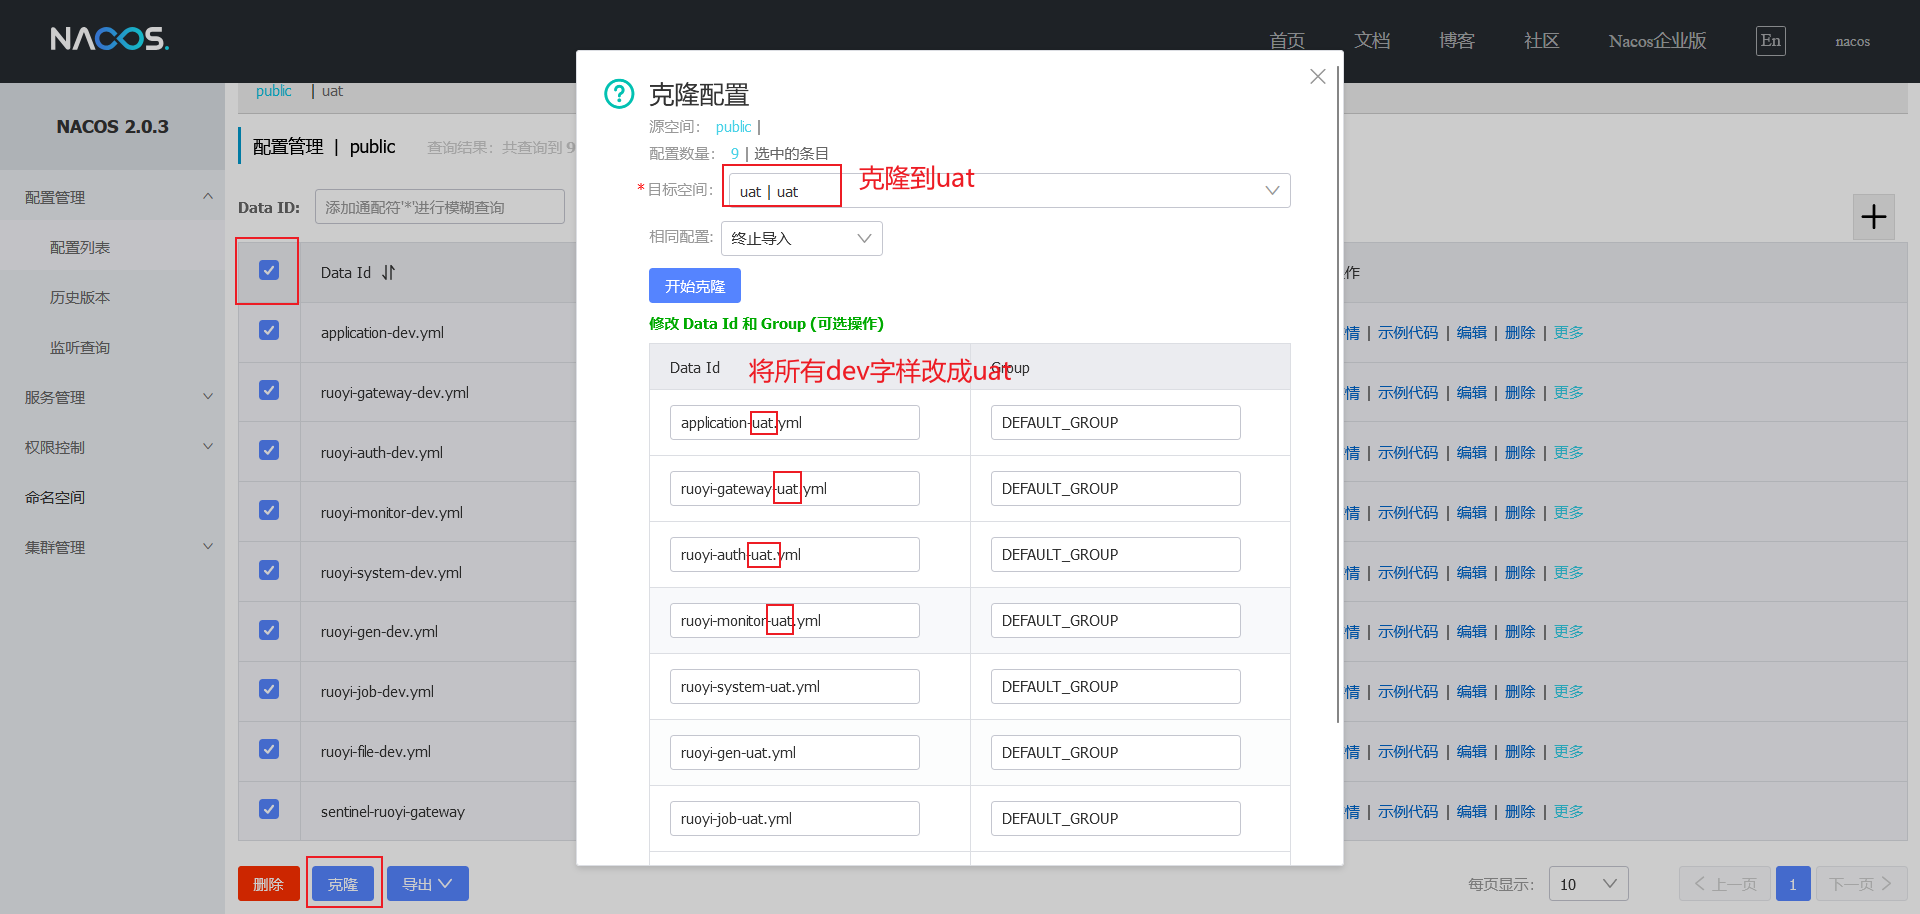1920x914 pixels.
Task: Click 删除 for ruoyi-auth-dev.yml row
Action: pos(1520,453)
